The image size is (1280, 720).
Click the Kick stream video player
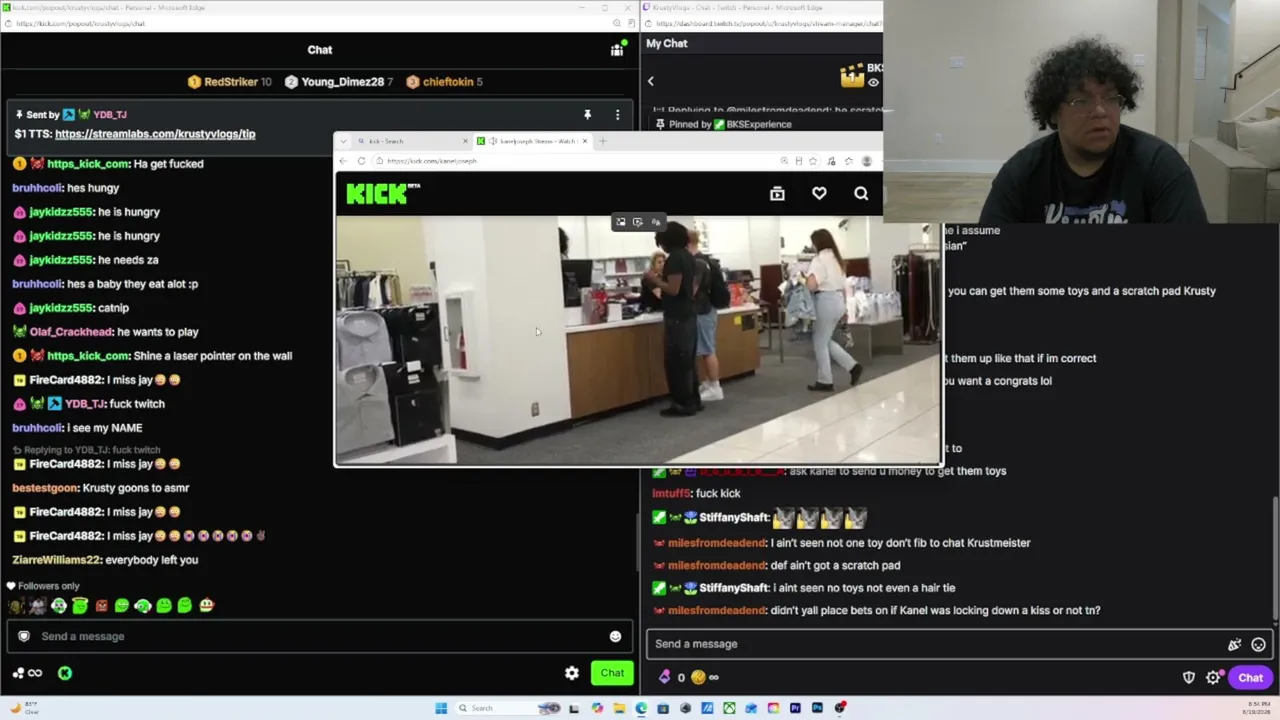click(638, 340)
